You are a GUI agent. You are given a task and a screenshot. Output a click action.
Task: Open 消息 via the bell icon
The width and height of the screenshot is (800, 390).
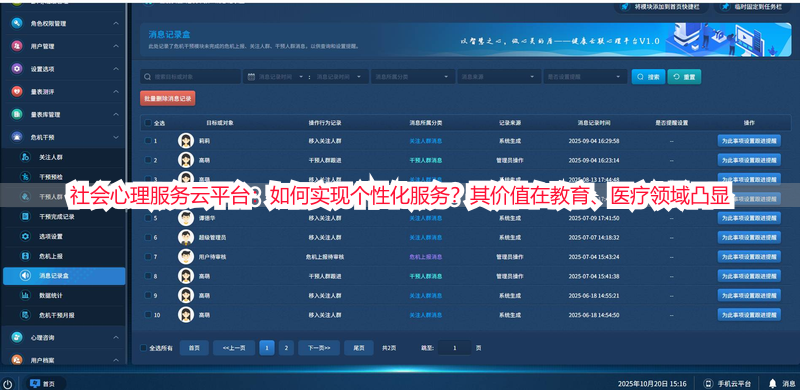pyautogui.click(x=772, y=383)
